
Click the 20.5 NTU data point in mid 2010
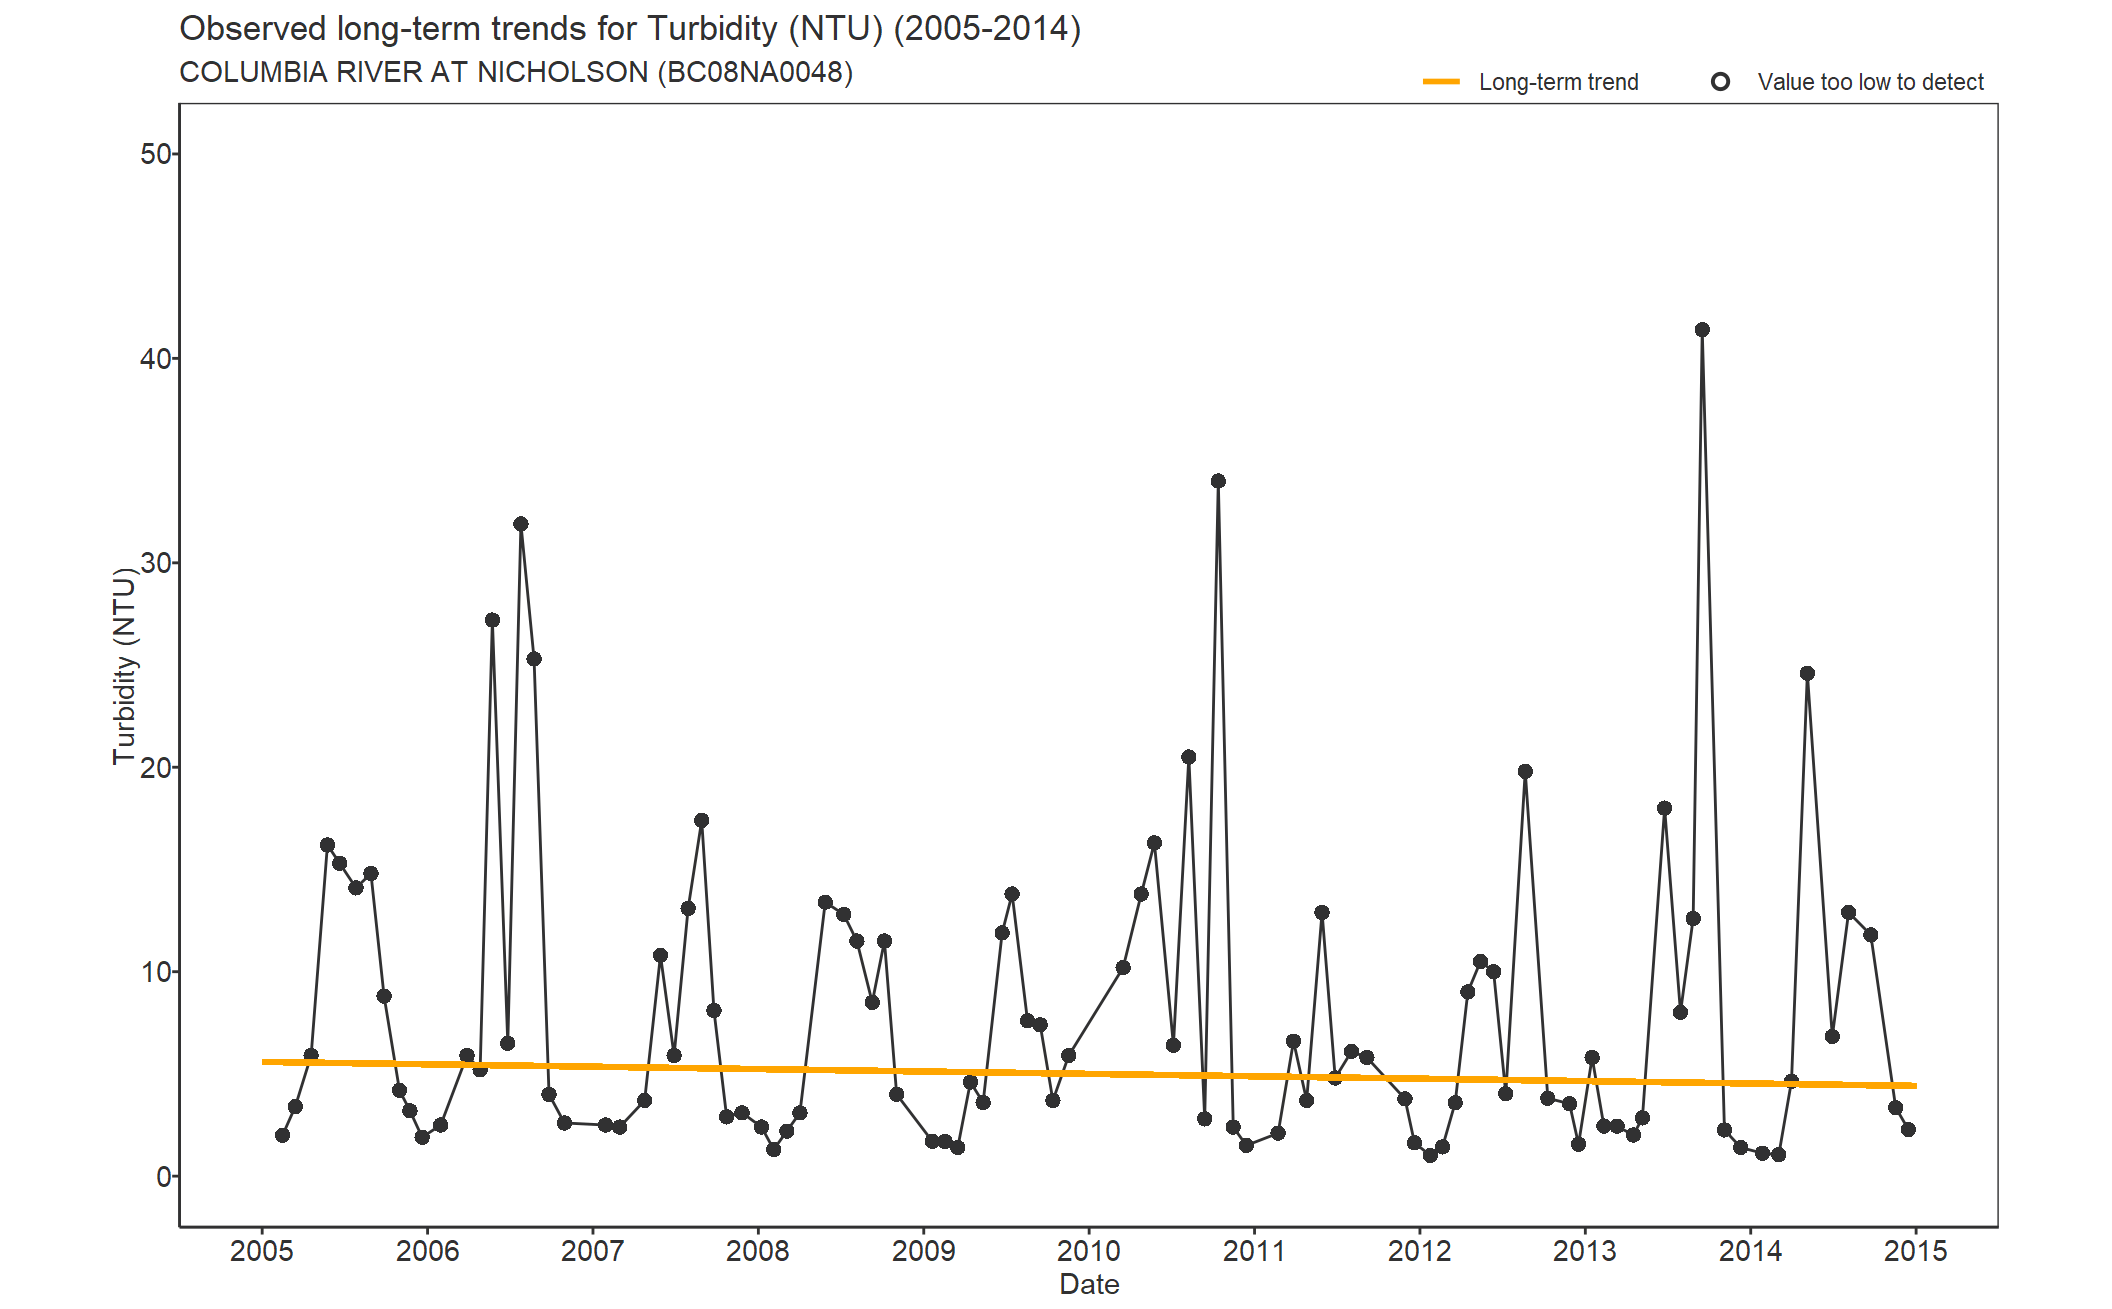pos(1188,757)
